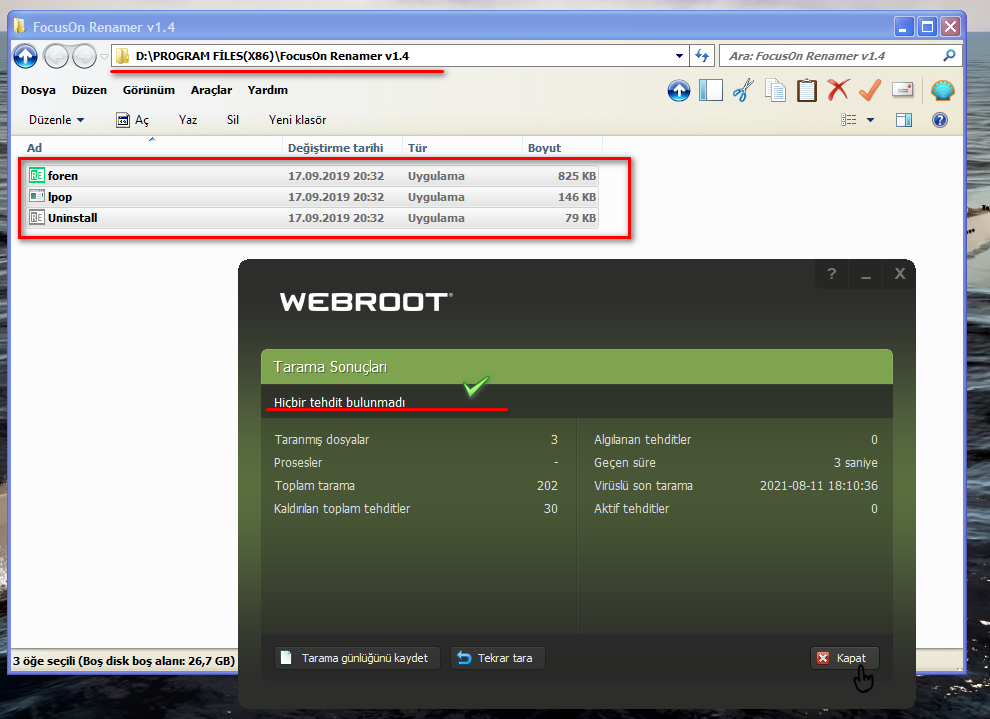
Task: Expand the address bar path dropdown
Action: coord(679,56)
